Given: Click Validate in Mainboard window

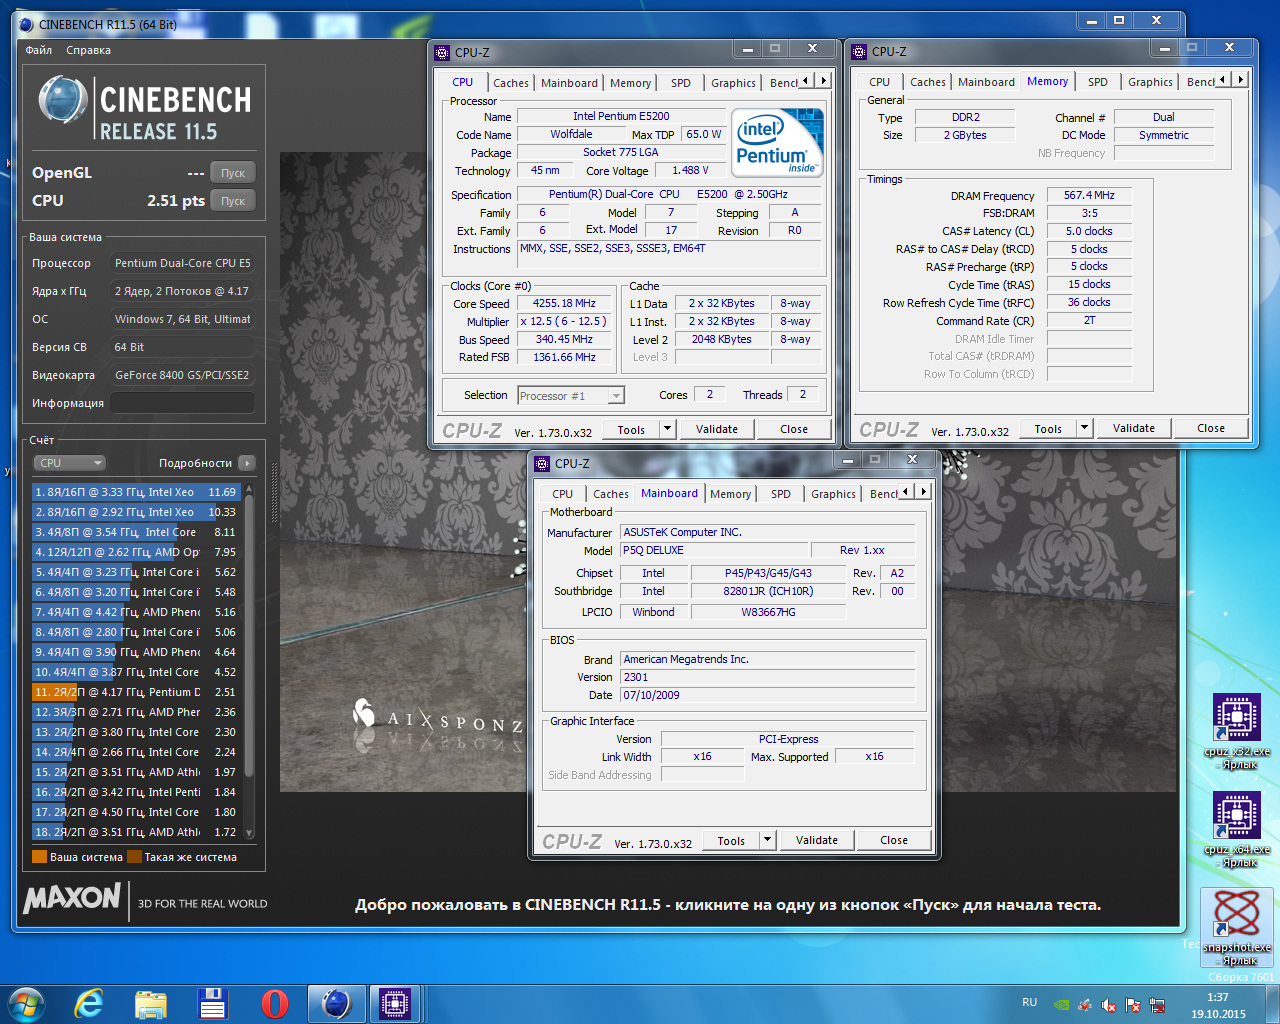Looking at the screenshot, I should coord(817,840).
